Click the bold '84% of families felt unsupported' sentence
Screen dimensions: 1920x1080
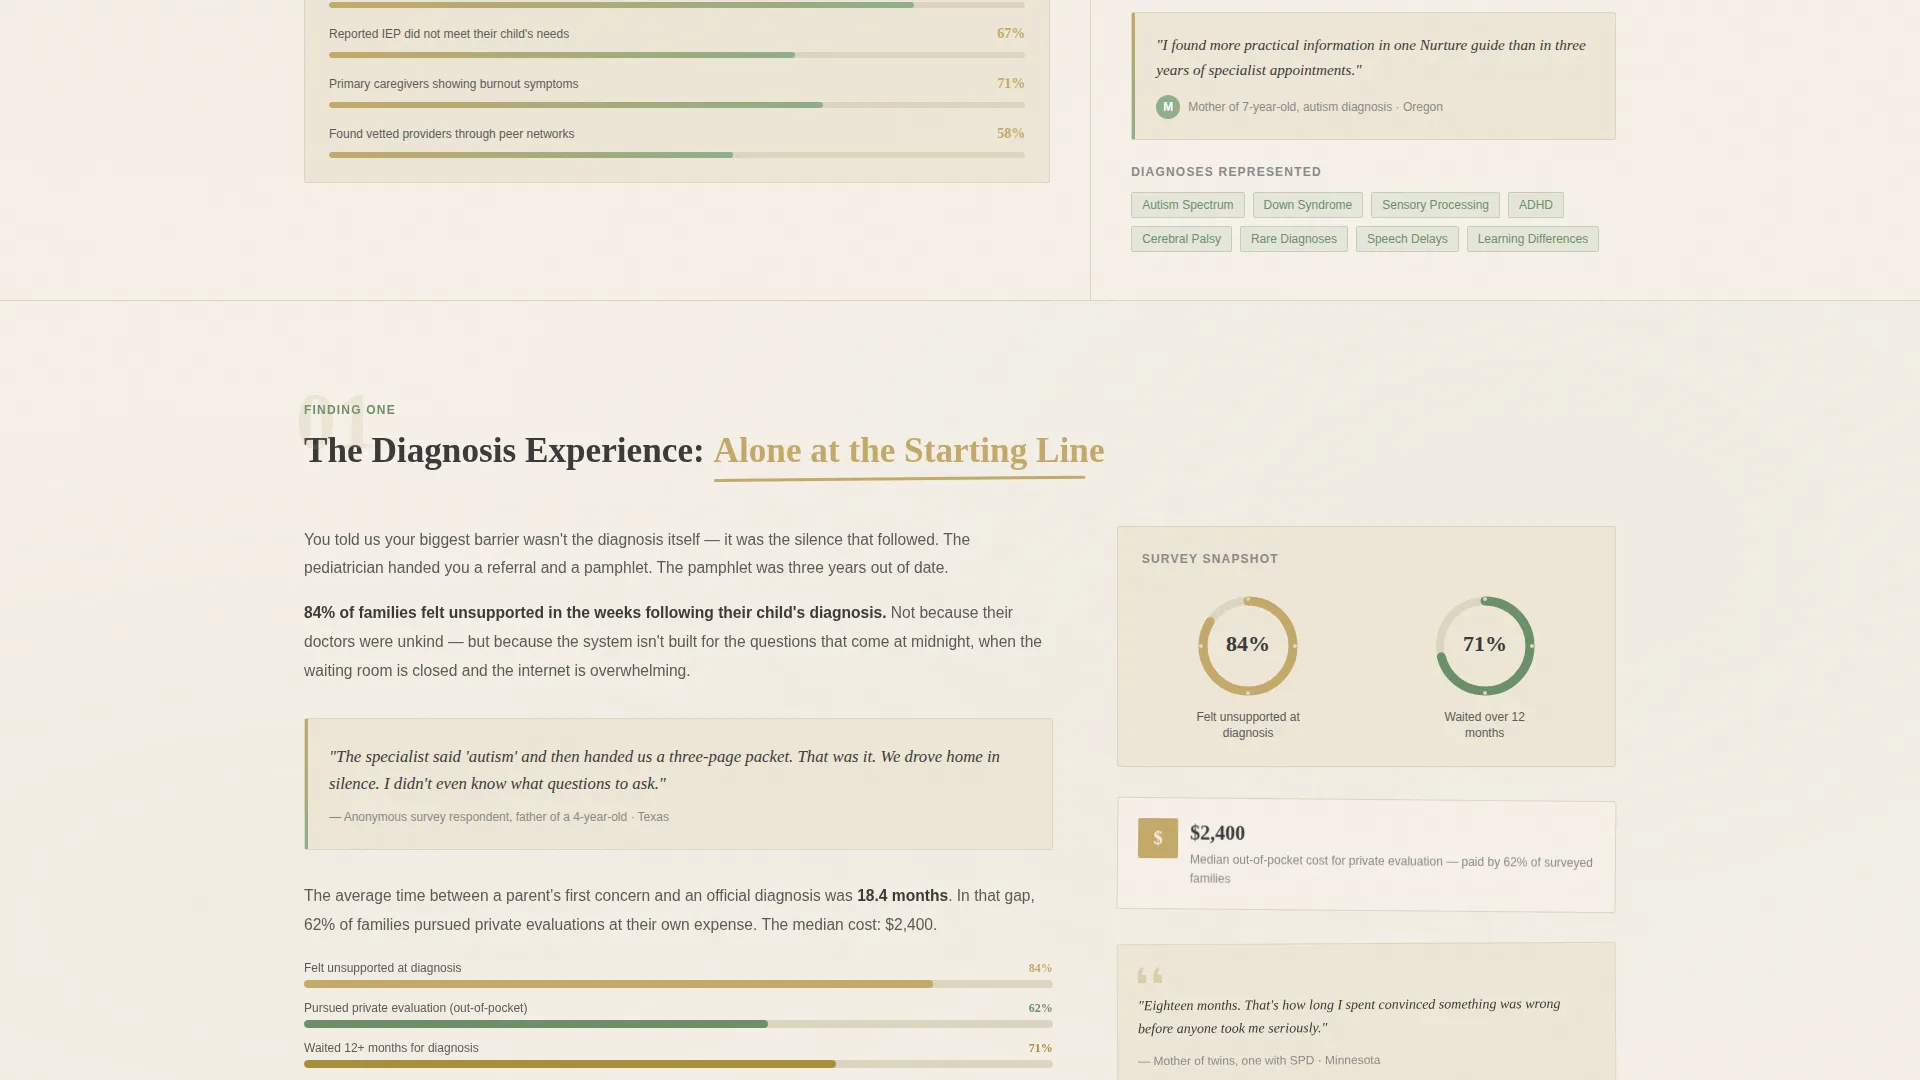point(595,613)
